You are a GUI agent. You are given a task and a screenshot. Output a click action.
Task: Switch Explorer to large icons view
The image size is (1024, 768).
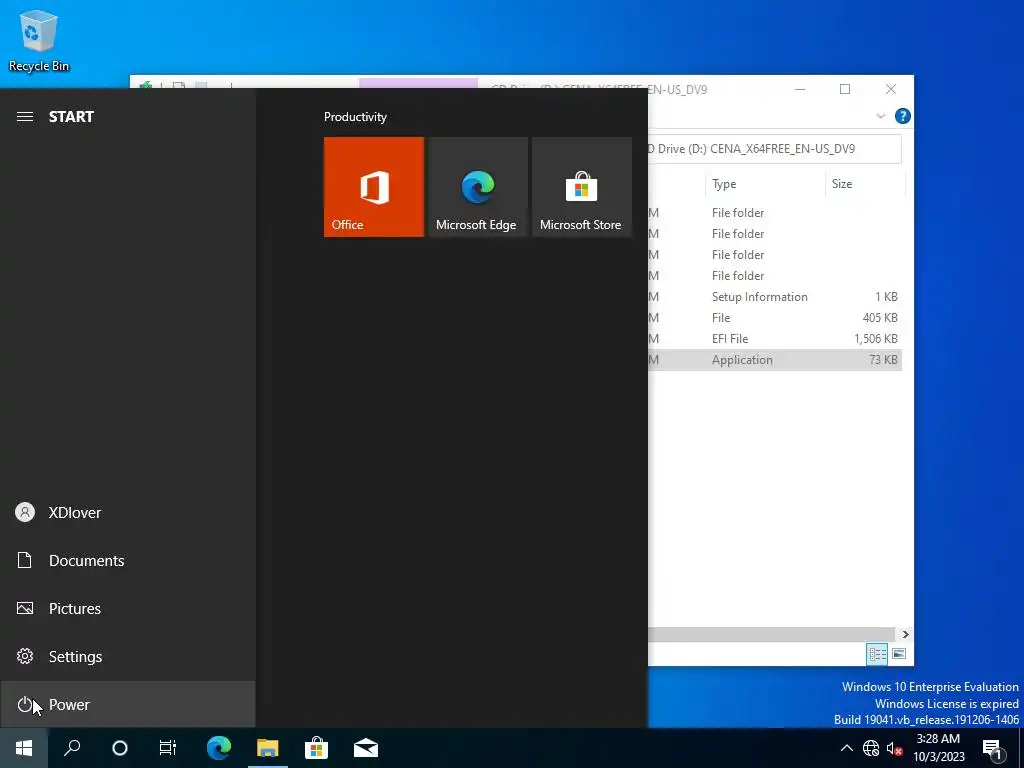click(899, 654)
